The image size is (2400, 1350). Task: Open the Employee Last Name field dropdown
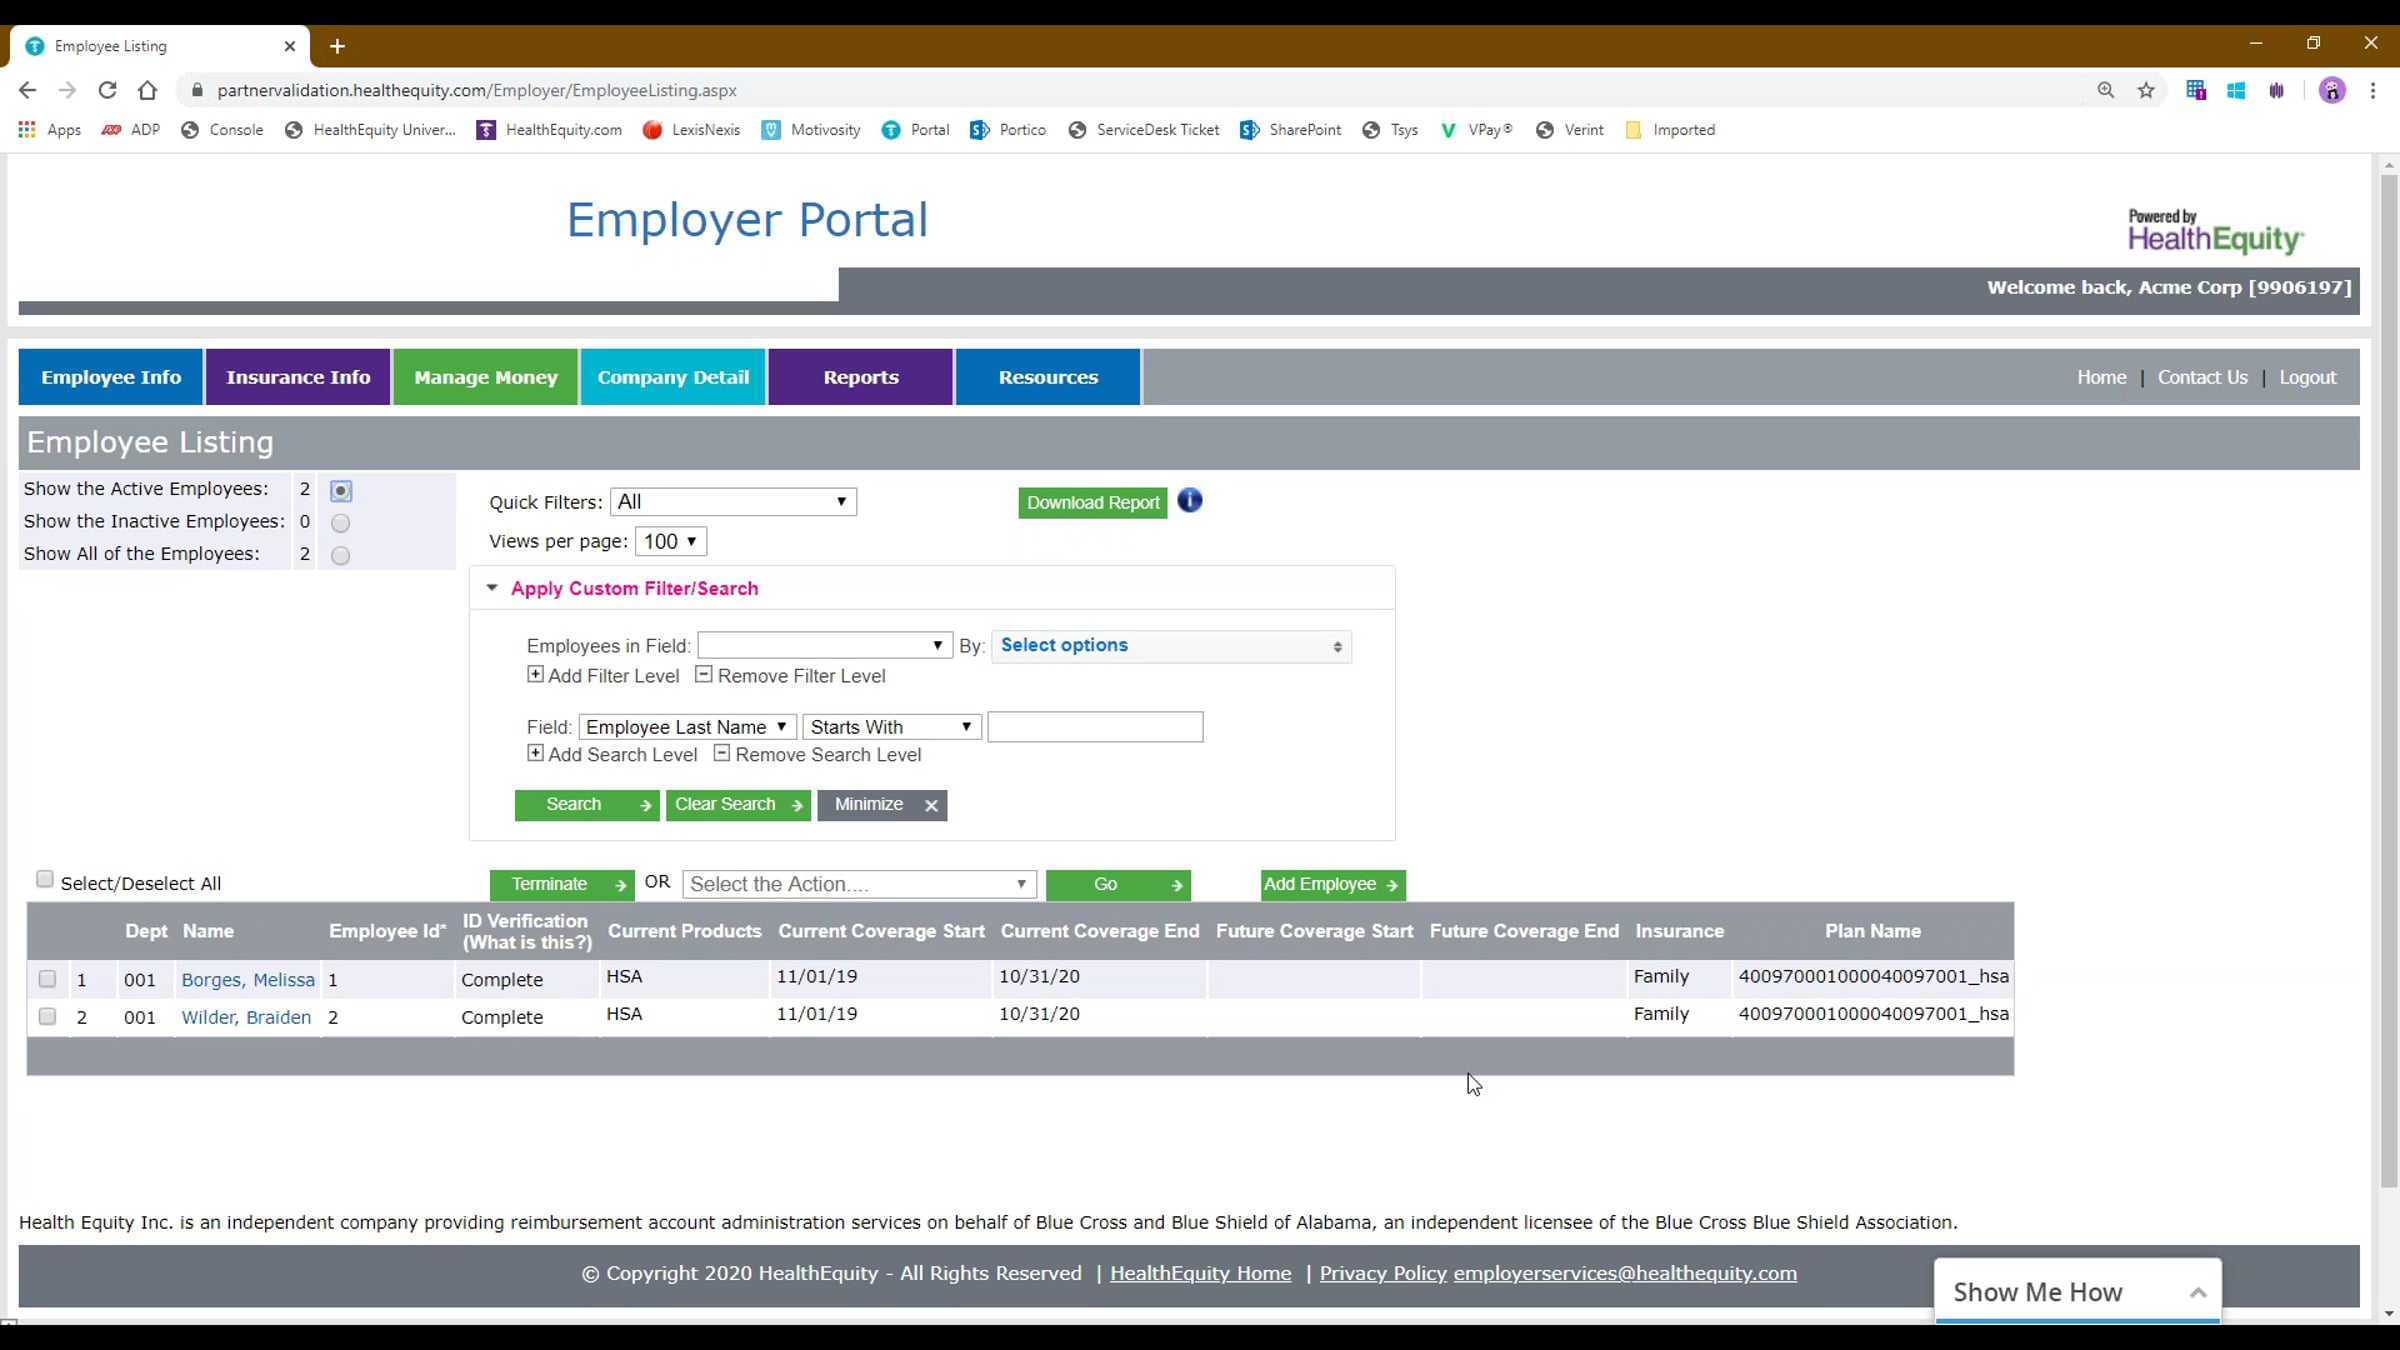pyautogui.click(x=688, y=727)
